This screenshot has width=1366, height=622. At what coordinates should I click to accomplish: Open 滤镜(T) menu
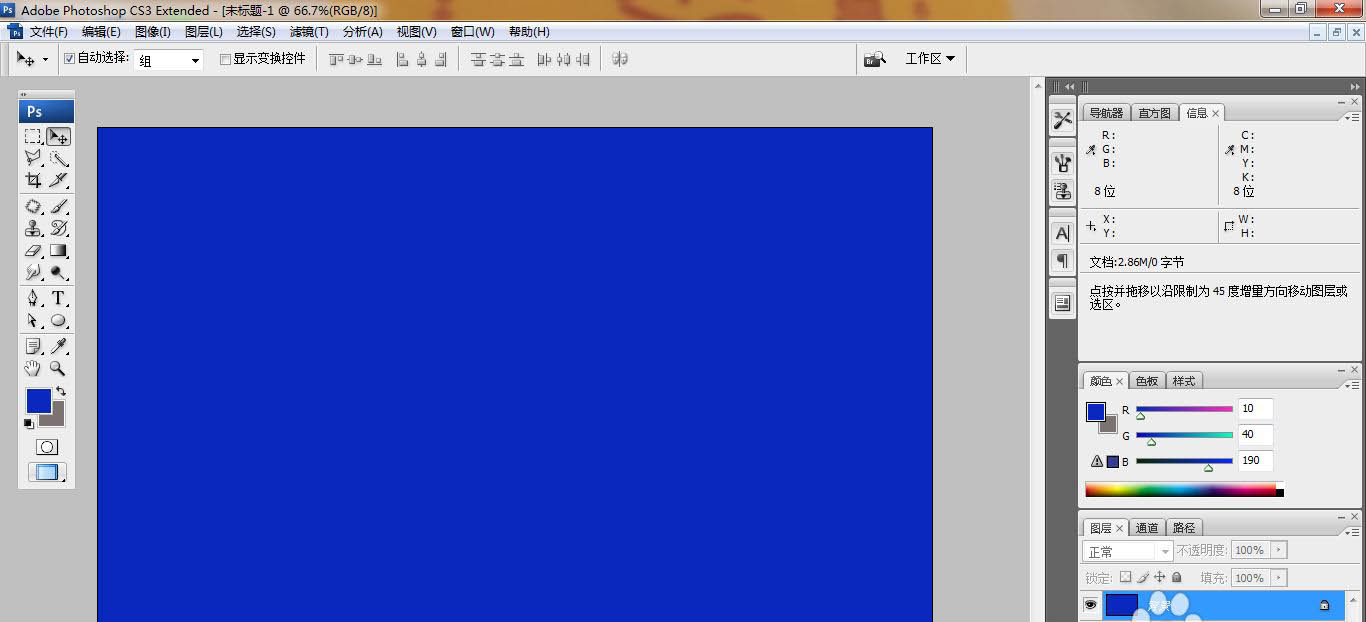309,32
